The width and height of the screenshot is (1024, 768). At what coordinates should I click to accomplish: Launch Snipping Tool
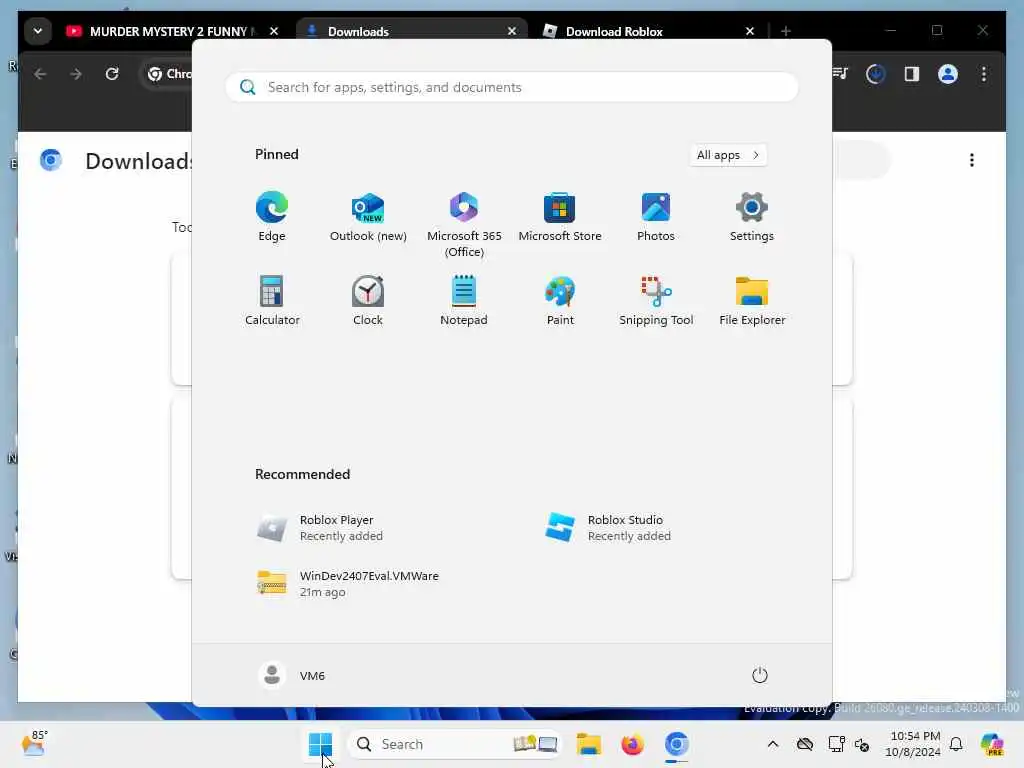click(656, 300)
